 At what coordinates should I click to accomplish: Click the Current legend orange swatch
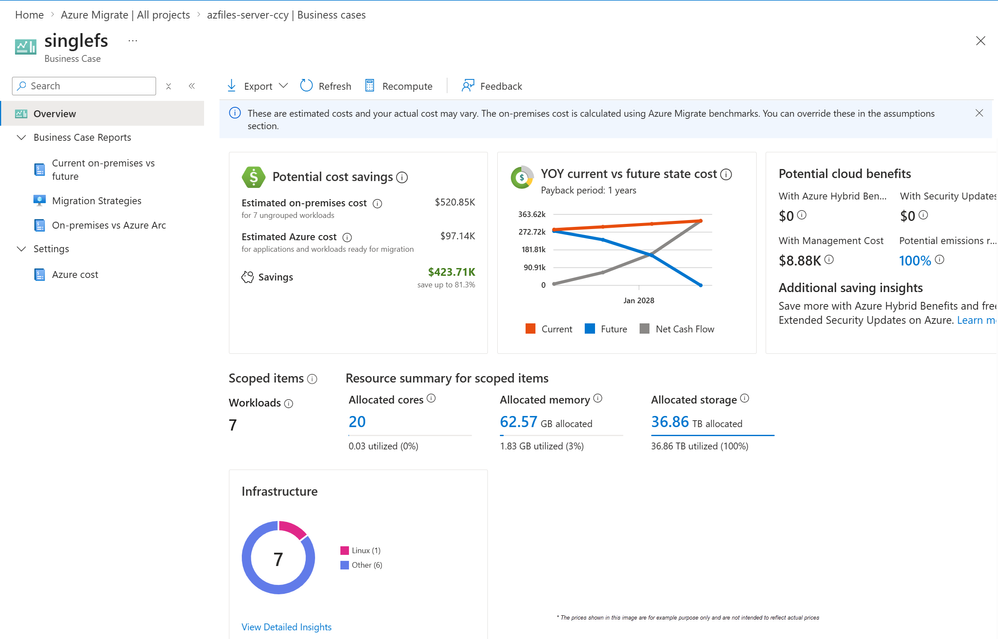pyautogui.click(x=530, y=329)
